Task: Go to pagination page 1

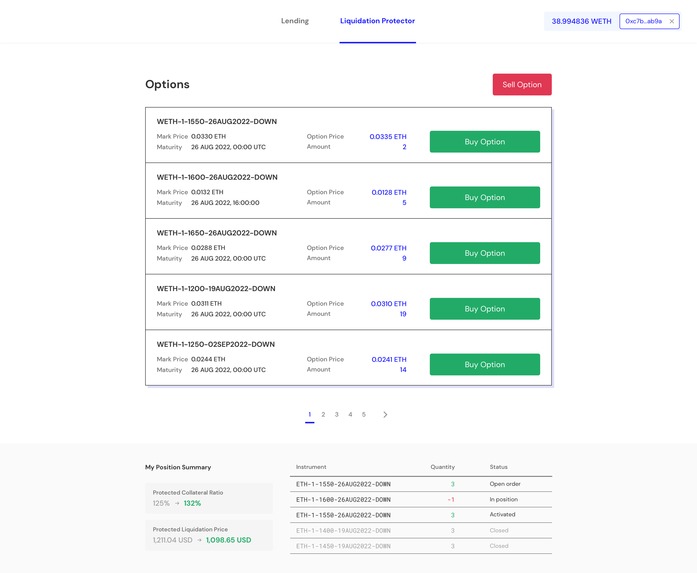Action: 310,414
